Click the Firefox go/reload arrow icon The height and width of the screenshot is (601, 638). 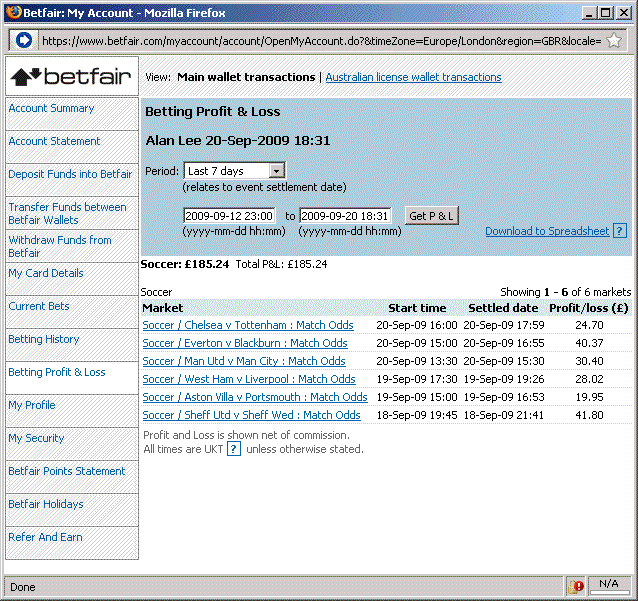[x=24, y=41]
